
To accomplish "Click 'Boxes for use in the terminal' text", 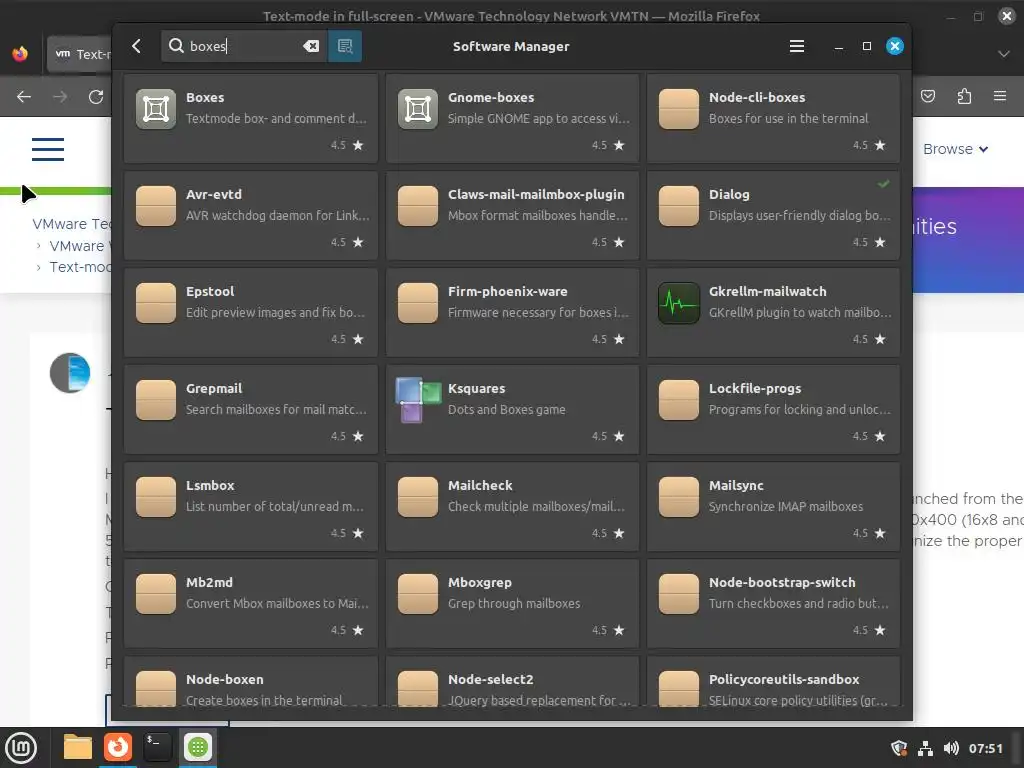I will [788, 118].
